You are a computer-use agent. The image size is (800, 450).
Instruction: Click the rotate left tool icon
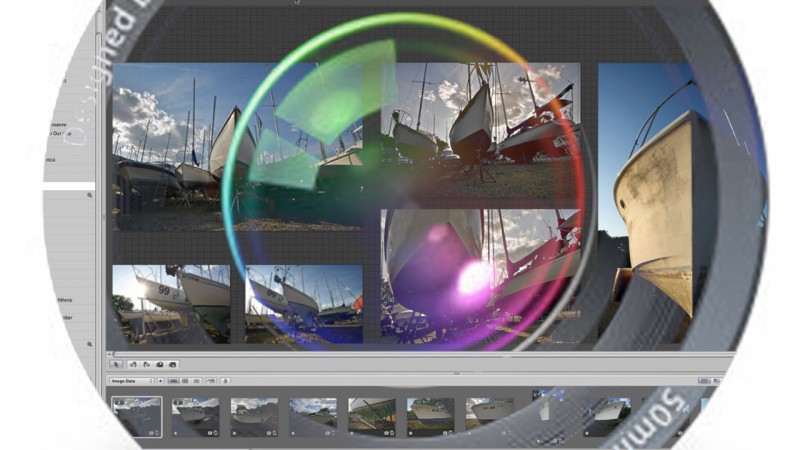point(131,364)
